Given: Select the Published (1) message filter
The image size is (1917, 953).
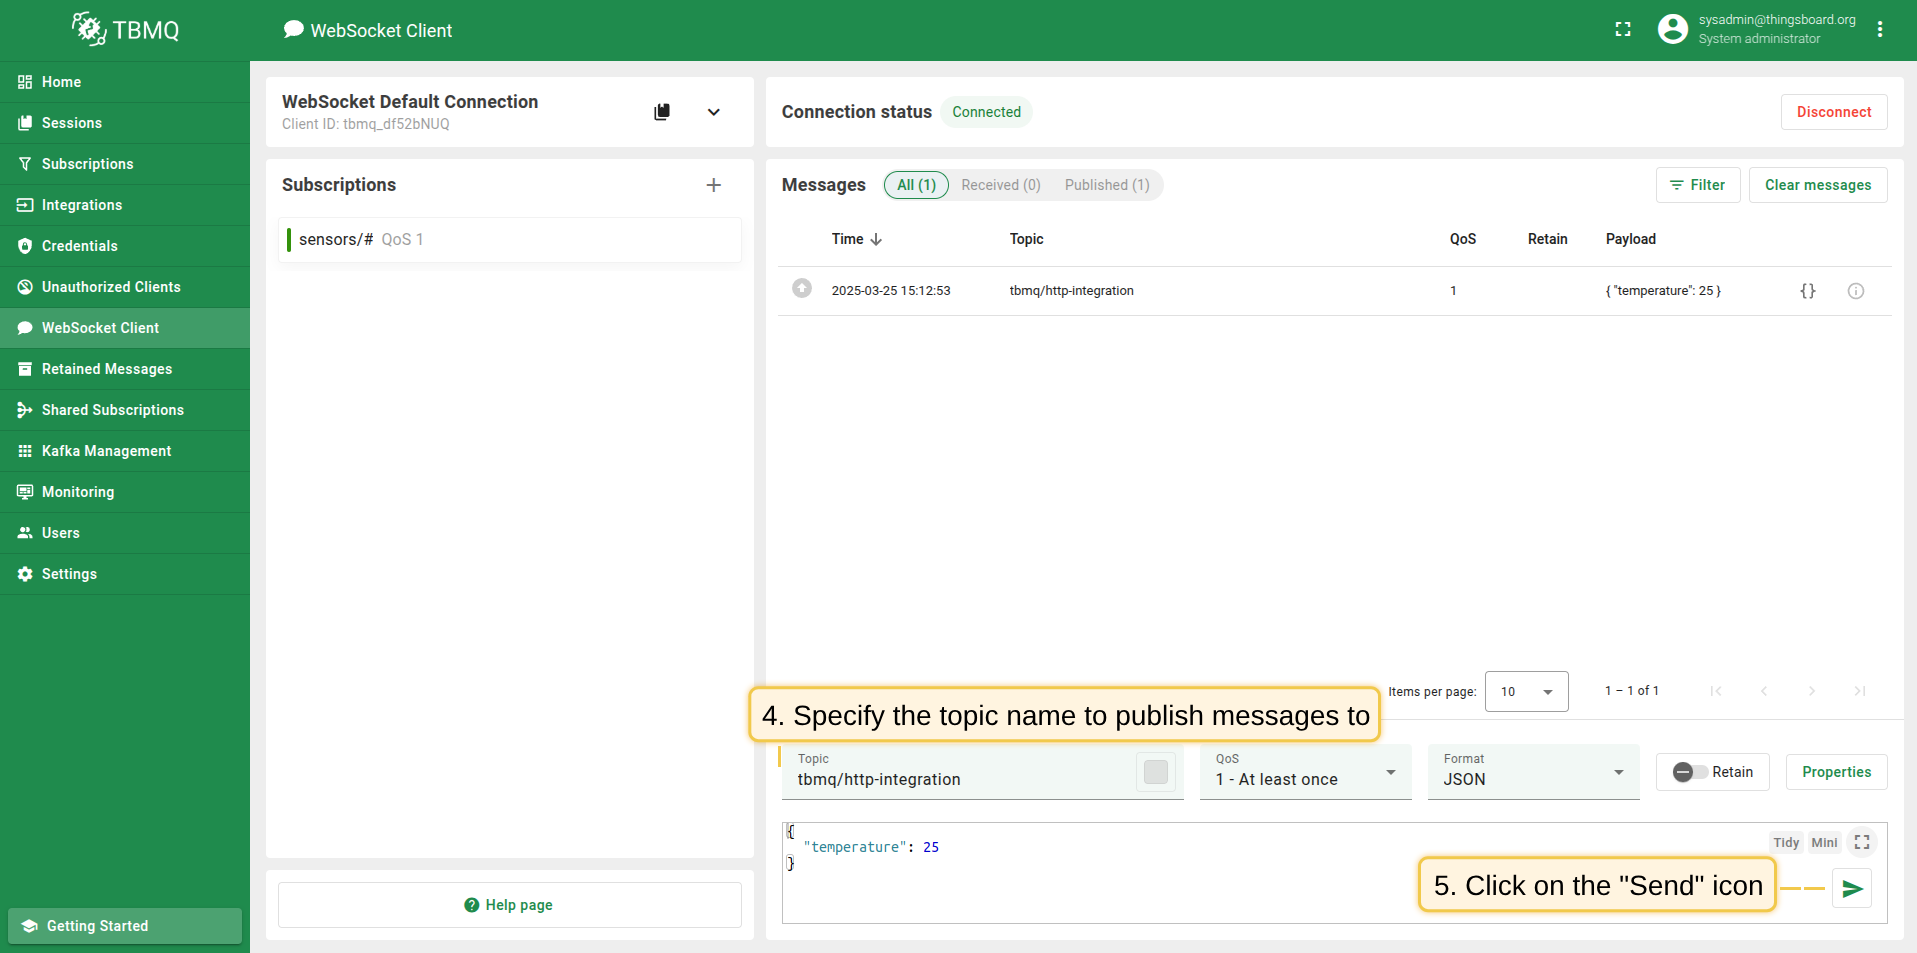Looking at the screenshot, I should pyautogui.click(x=1106, y=185).
